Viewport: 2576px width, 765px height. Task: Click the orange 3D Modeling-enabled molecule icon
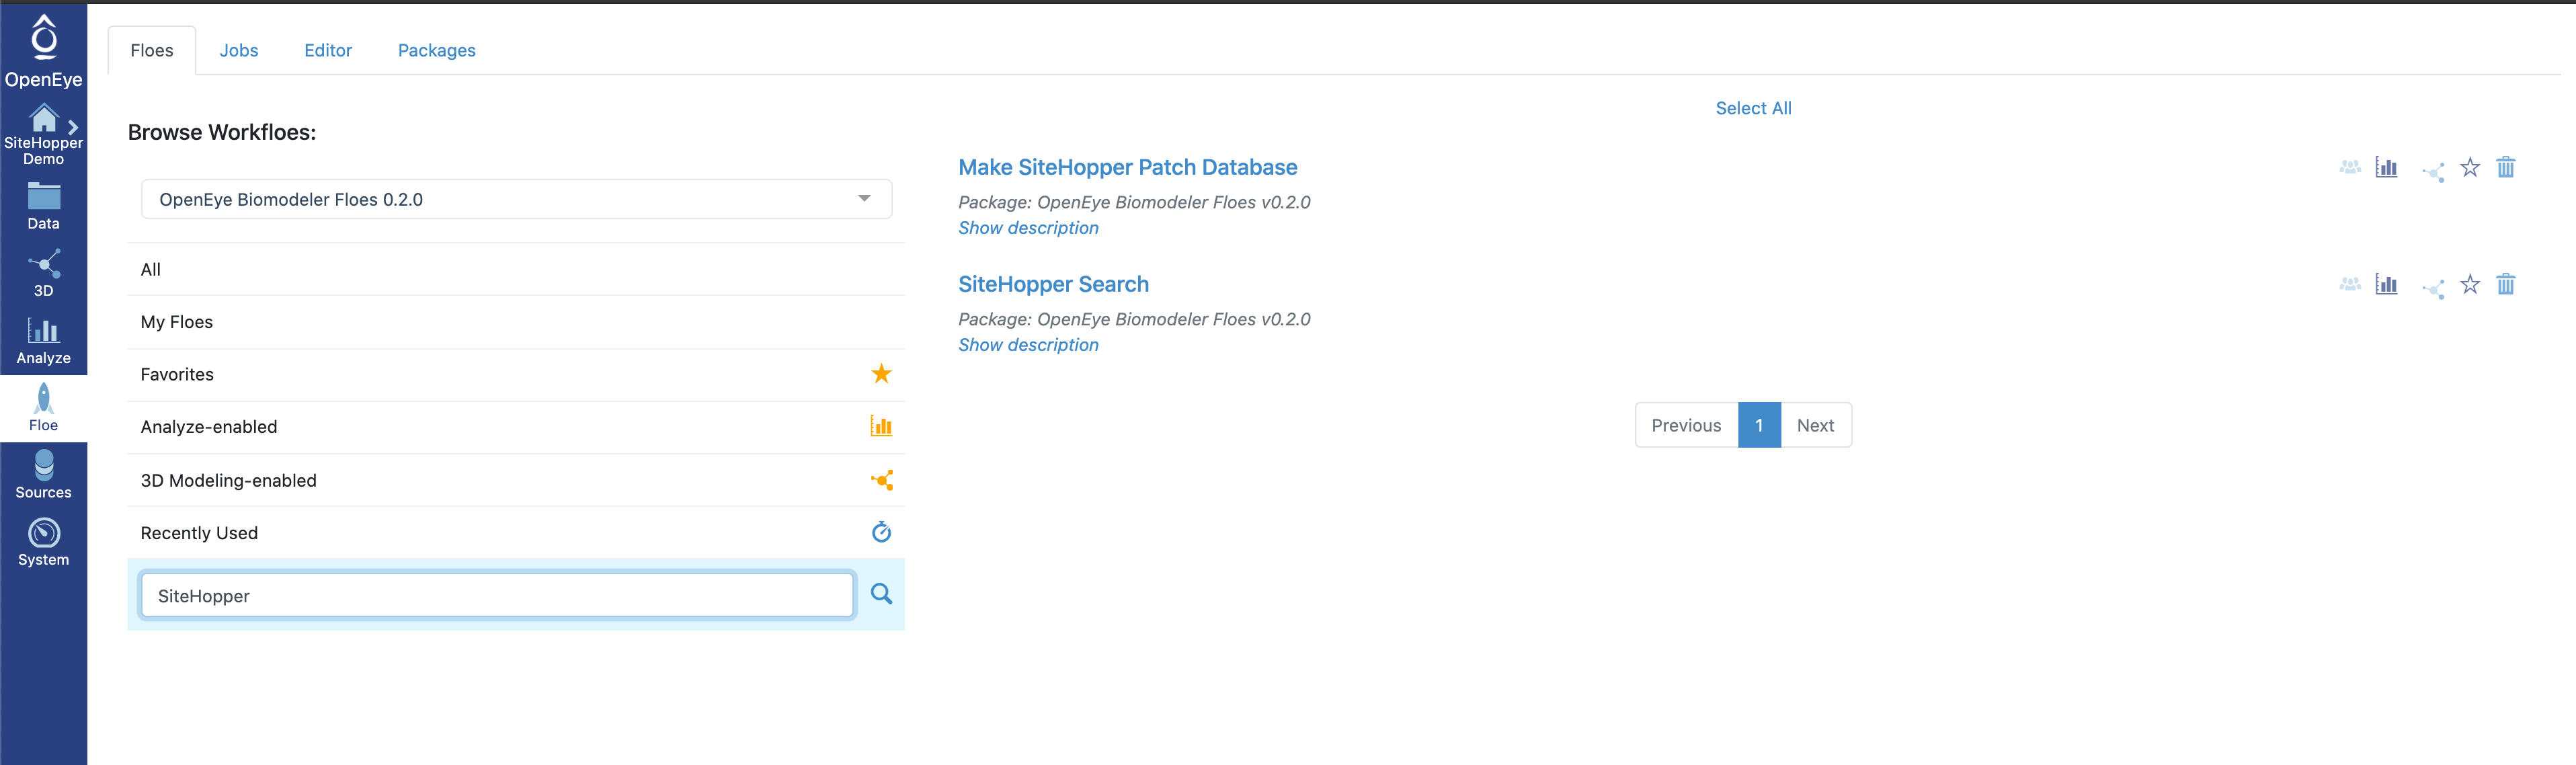click(882, 480)
